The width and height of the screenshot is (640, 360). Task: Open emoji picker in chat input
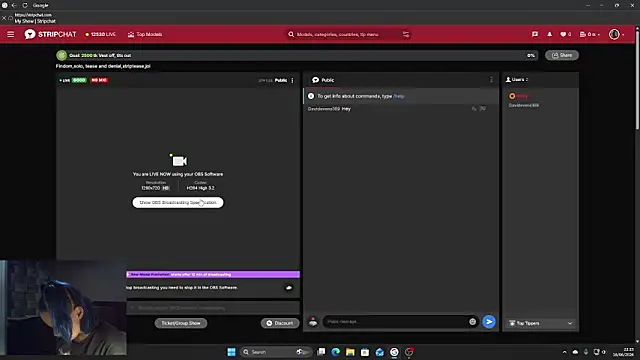[472, 322]
